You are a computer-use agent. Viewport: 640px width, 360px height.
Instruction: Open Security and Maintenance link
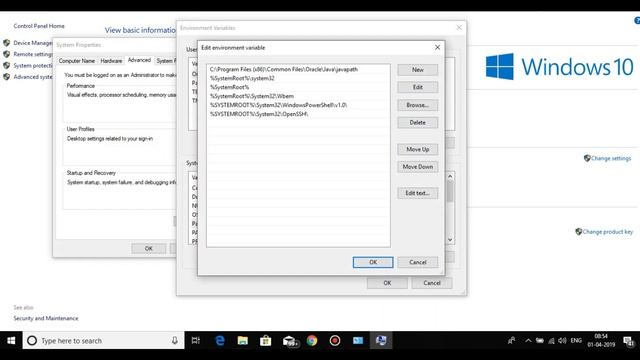click(x=46, y=318)
